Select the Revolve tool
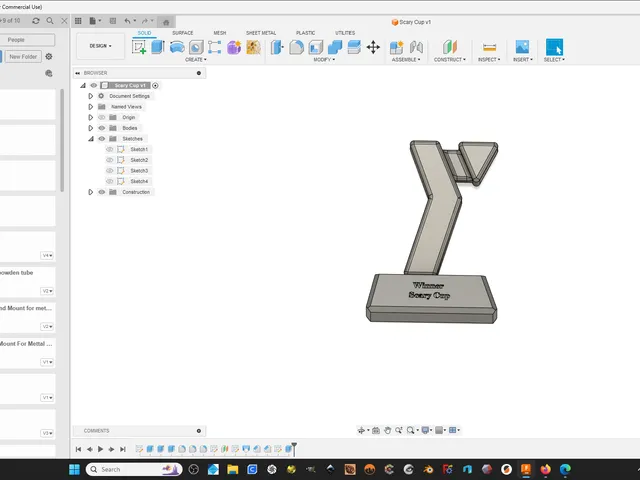The image size is (640, 480). 177,47
